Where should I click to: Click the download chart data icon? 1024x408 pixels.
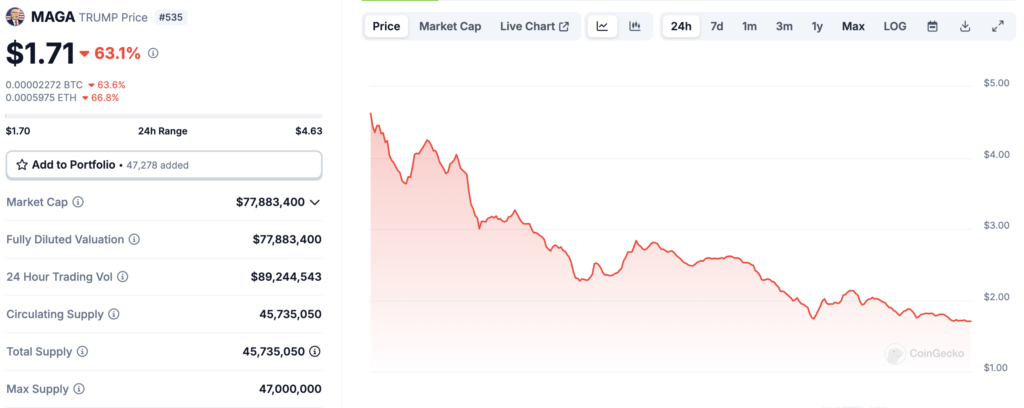click(965, 27)
